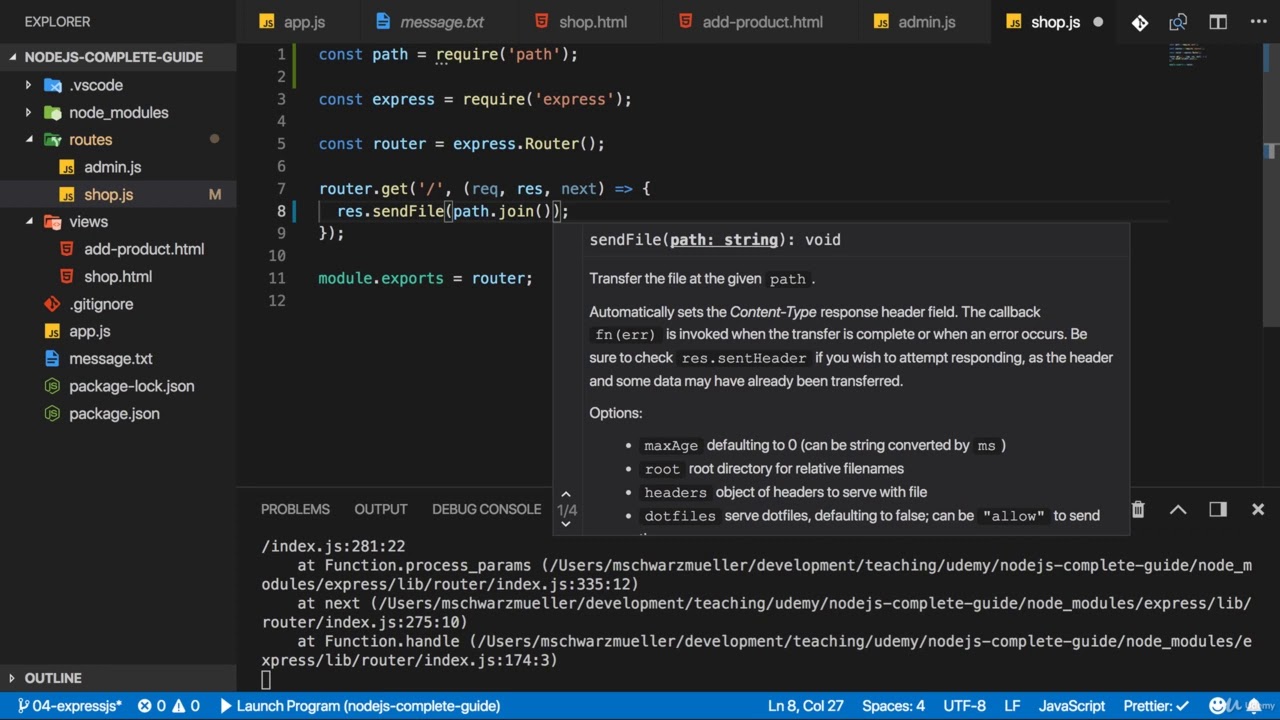Click the unsaved dot on shop.js tab
This screenshot has height=720, width=1280.
pos(1098,22)
